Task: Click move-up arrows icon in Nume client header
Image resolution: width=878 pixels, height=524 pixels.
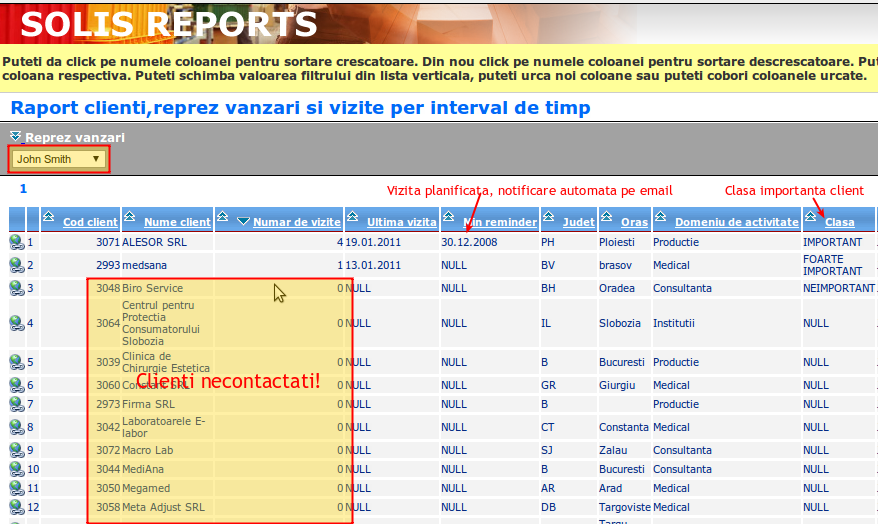Action: [129, 216]
